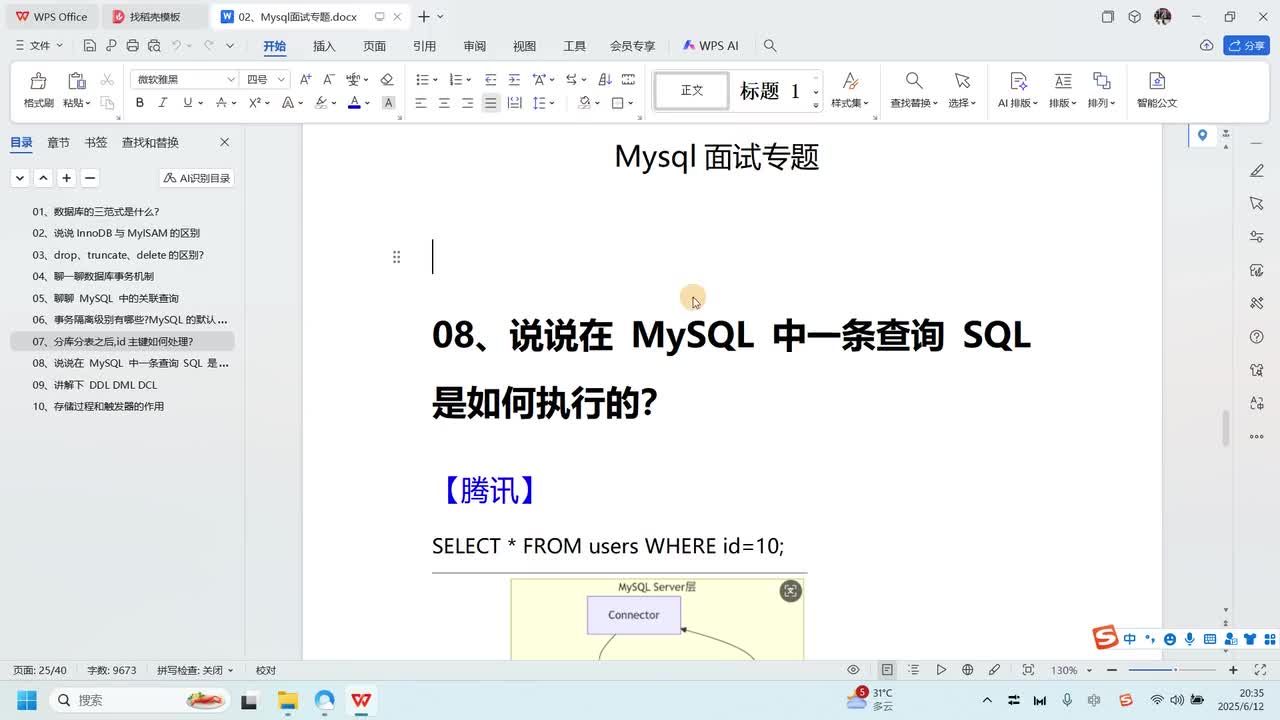1280x720 pixels.
Task: Click the 分享 share button
Action: (1246, 46)
